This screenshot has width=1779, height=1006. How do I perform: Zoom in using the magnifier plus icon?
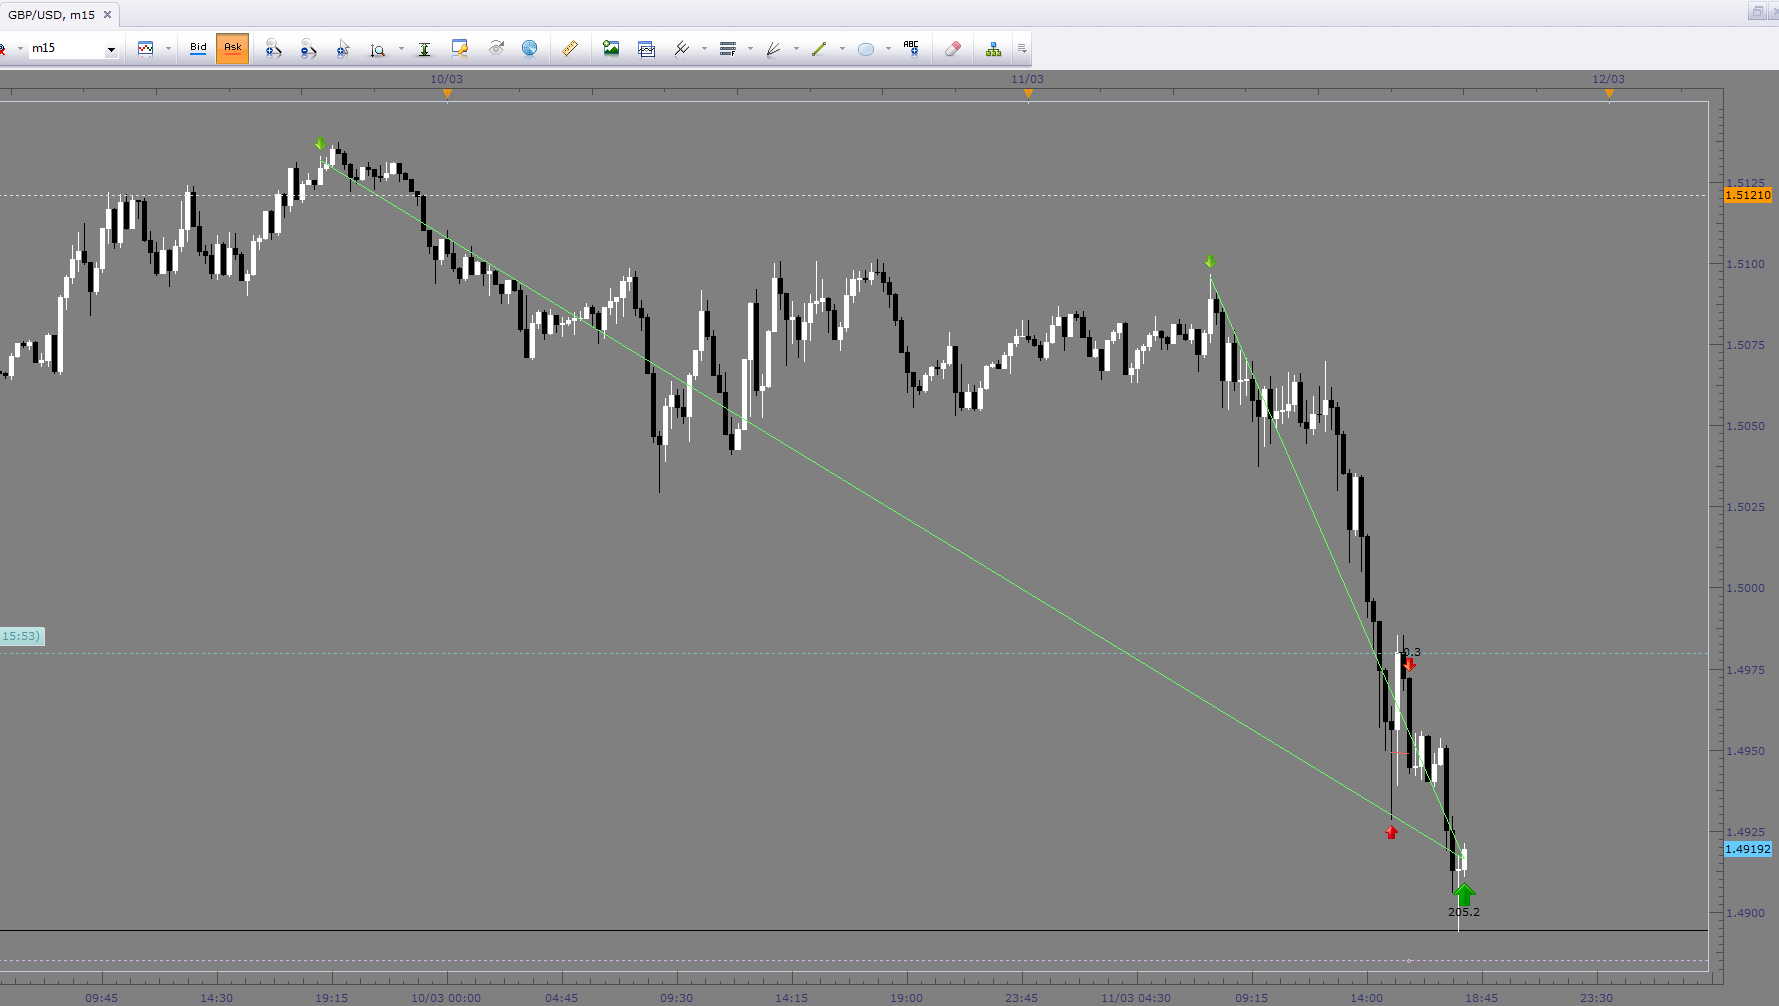click(273, 48)
